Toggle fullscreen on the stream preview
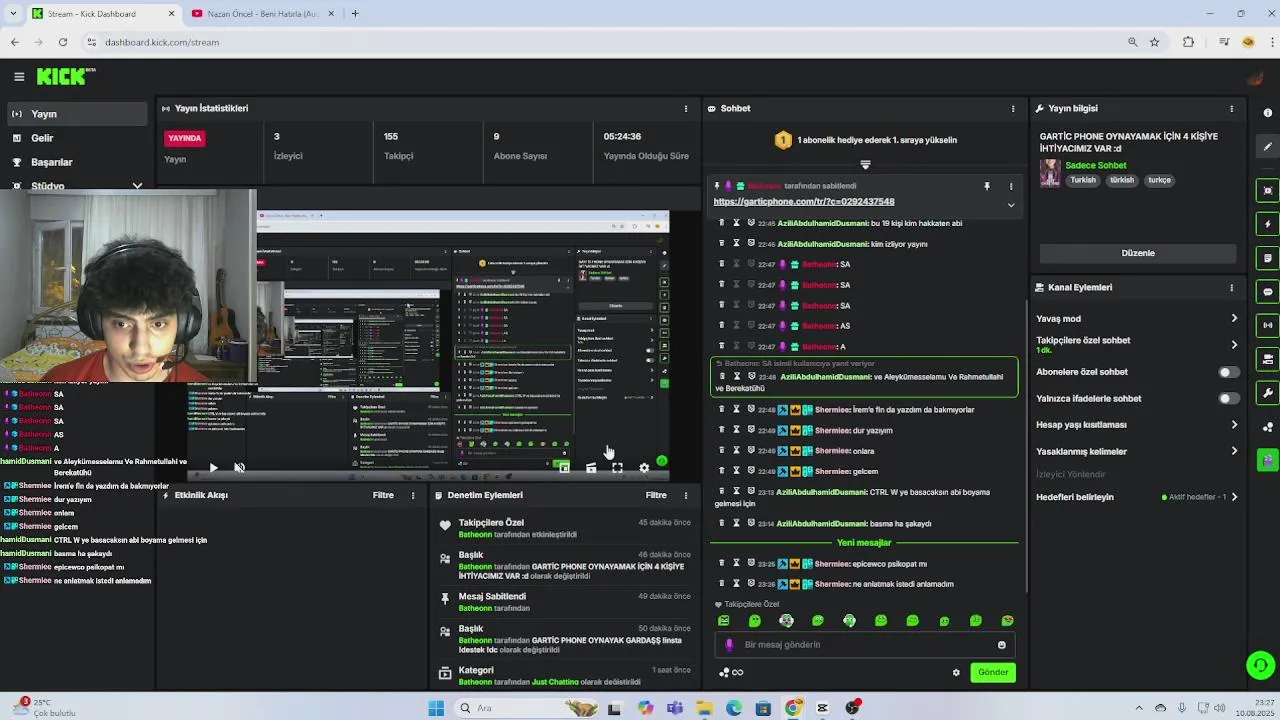 coord(617,467)
